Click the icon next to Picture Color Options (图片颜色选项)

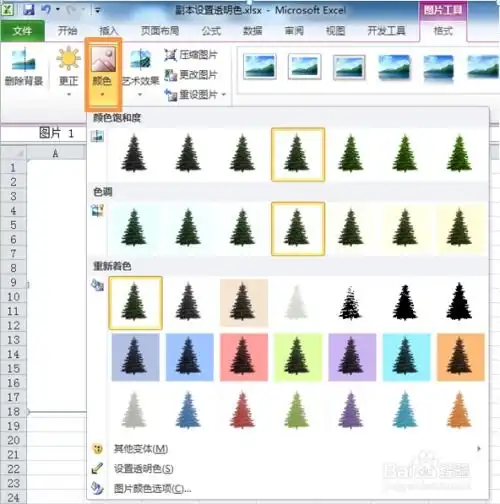(x=97, y=488)
